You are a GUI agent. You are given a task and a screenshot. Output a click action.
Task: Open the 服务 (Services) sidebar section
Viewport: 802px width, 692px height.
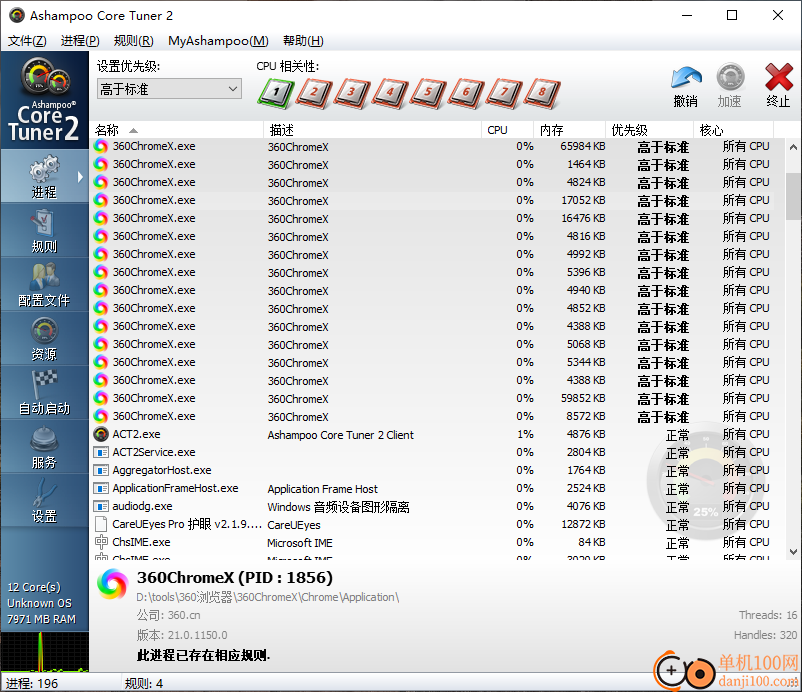(44, 448)
